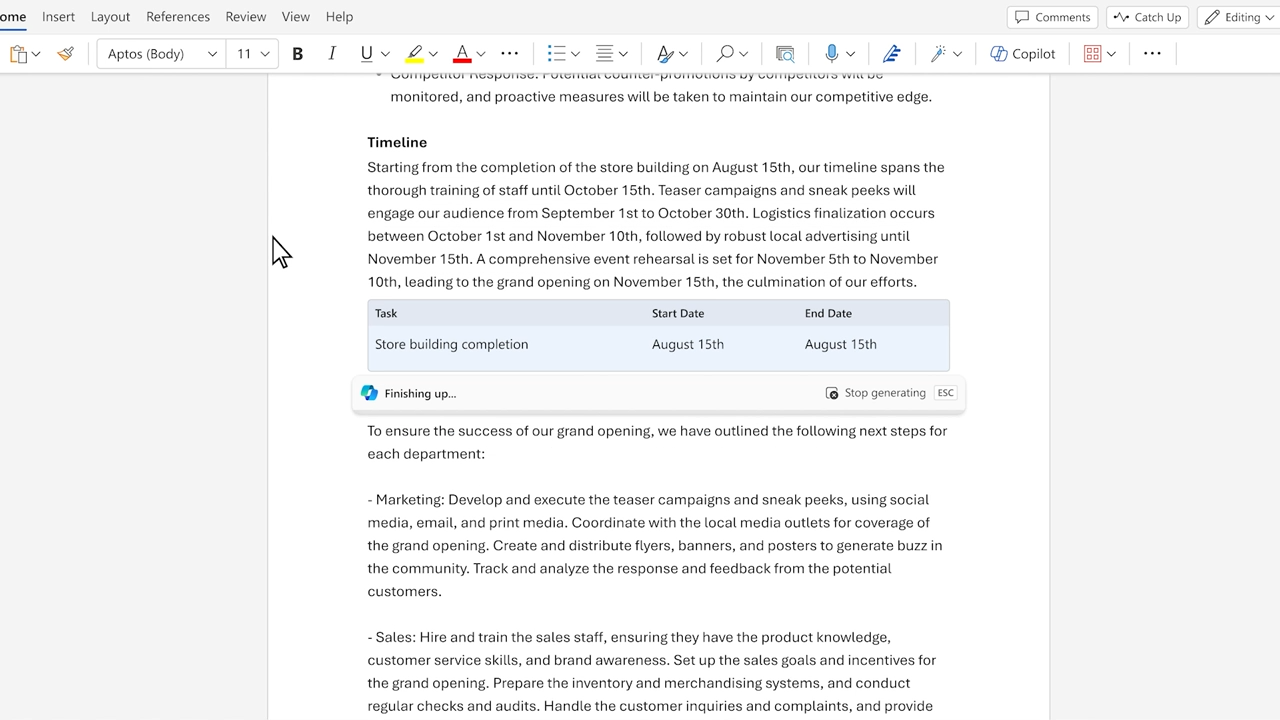Open the References tab
Viewport: 1280px width, 720px height.
(x=178, y=17)
